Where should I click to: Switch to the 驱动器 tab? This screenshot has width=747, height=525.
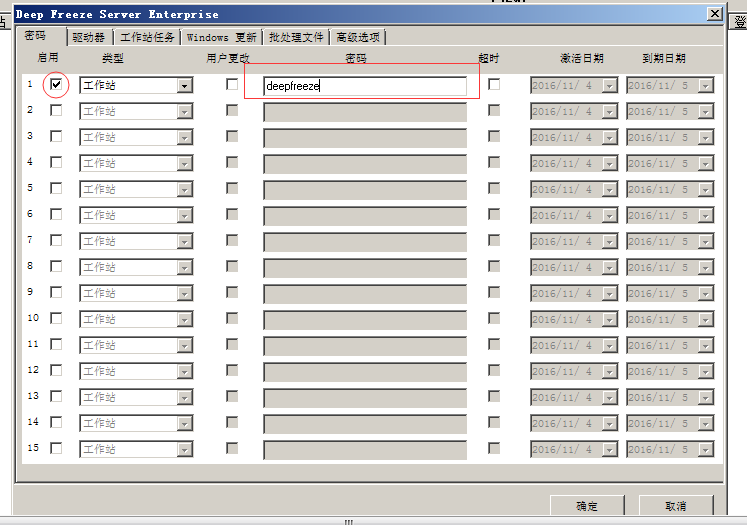click(89, 37)
